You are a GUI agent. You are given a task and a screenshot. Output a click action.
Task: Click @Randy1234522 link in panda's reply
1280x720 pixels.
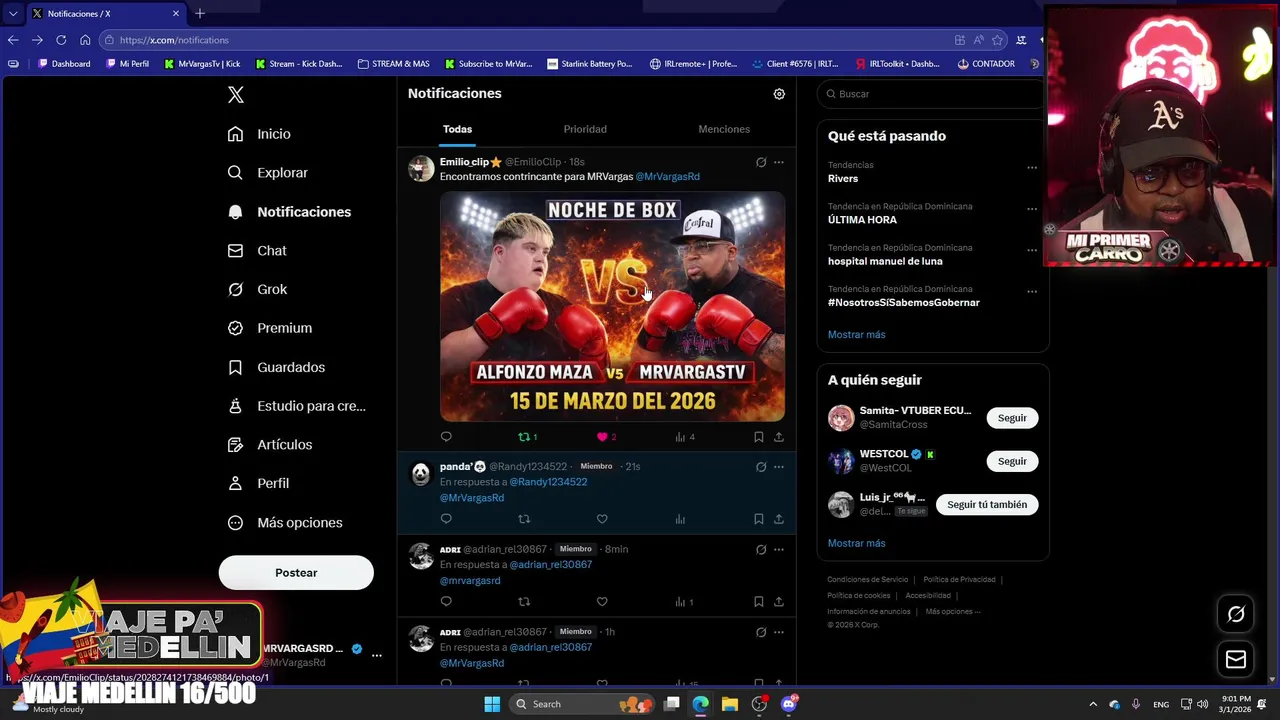click(x=548, y=482)
